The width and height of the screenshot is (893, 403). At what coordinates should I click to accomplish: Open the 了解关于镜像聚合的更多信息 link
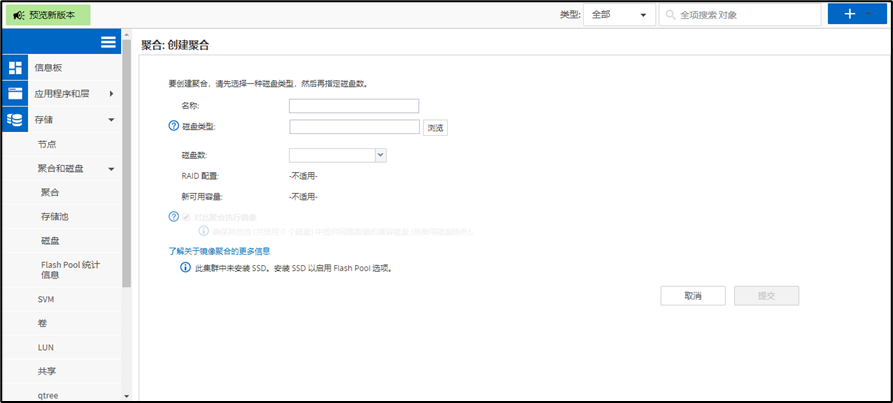coord(219,251)
